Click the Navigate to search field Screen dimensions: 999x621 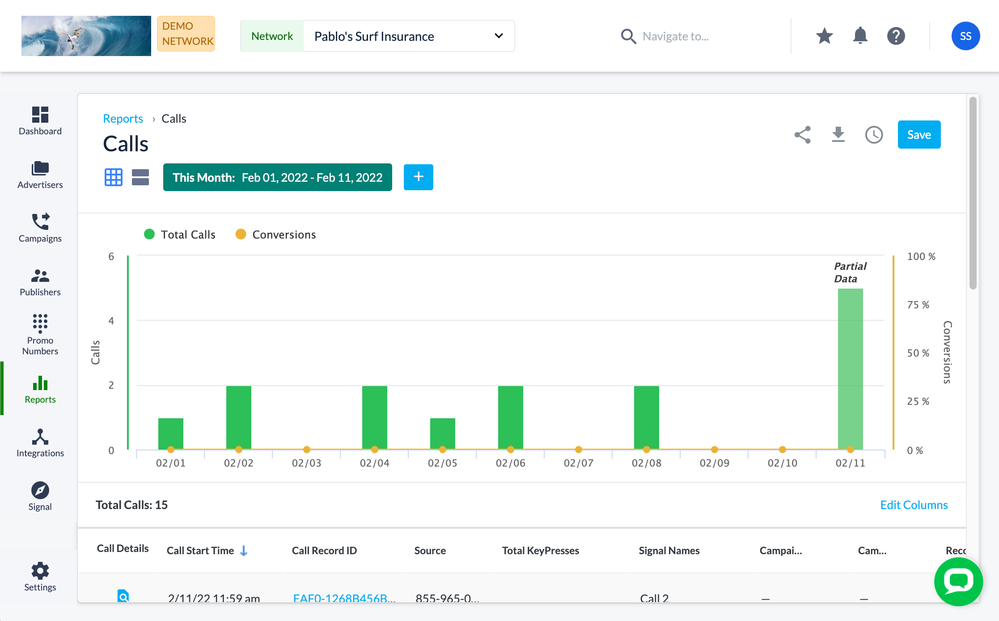point(690,36)
